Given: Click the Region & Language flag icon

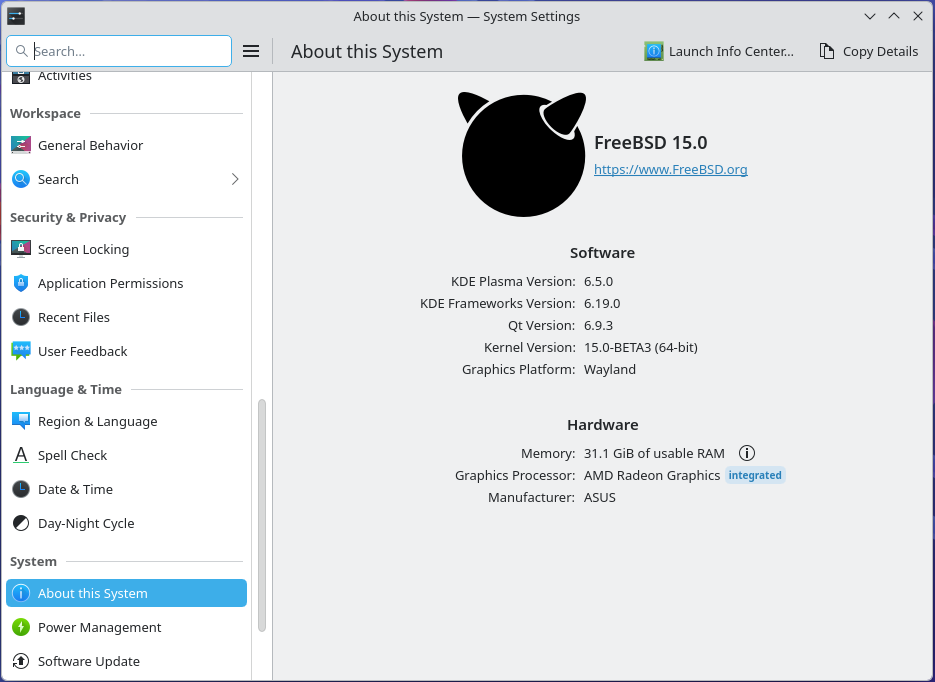Looking at the screenshot, I should (21, 421).
